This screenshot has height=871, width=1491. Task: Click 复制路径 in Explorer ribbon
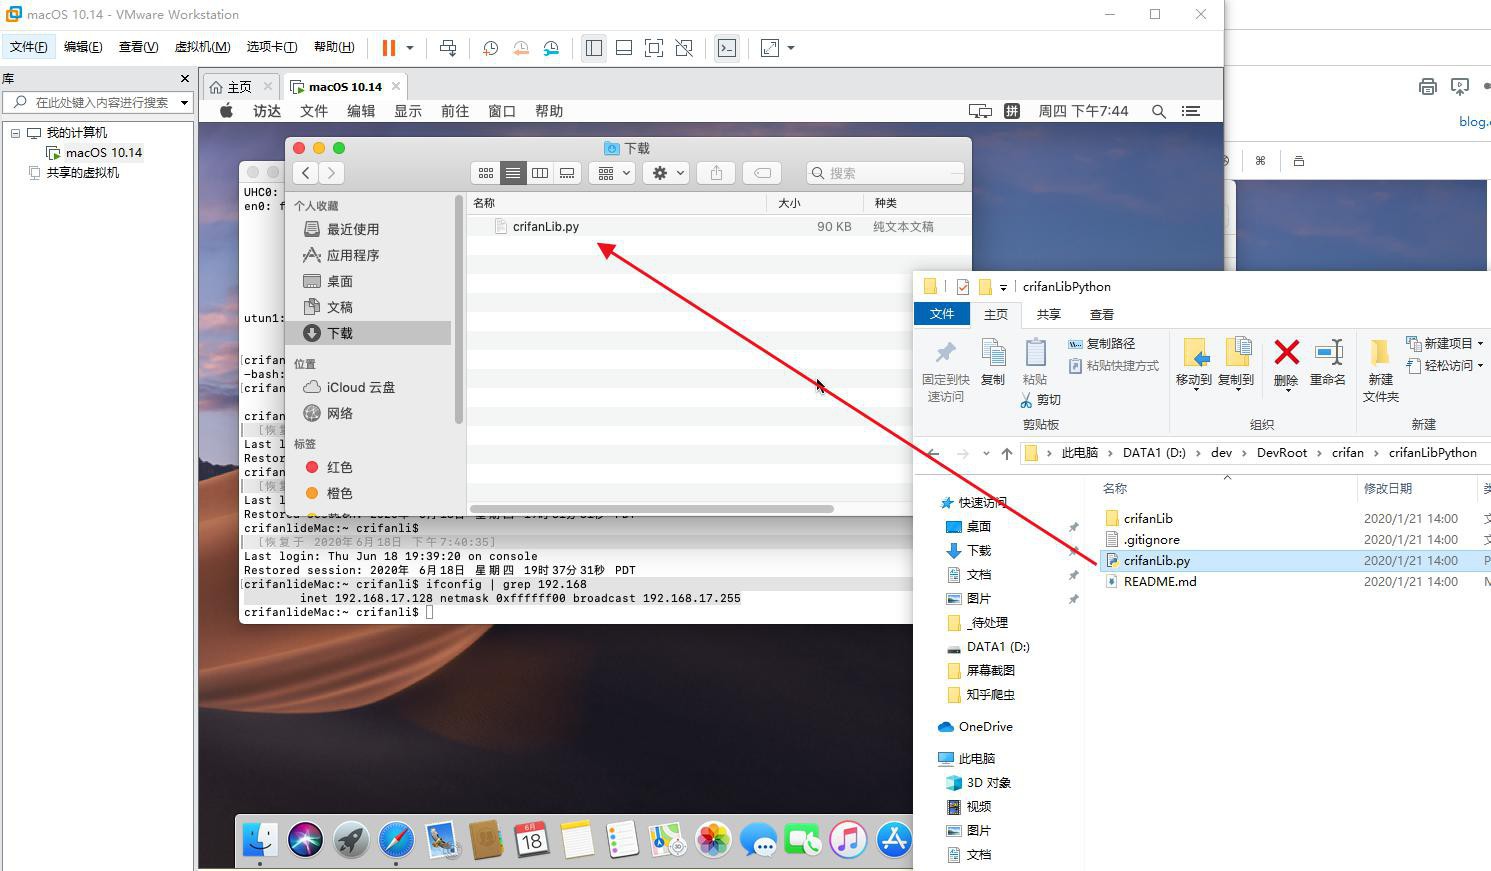(1101, 344)
